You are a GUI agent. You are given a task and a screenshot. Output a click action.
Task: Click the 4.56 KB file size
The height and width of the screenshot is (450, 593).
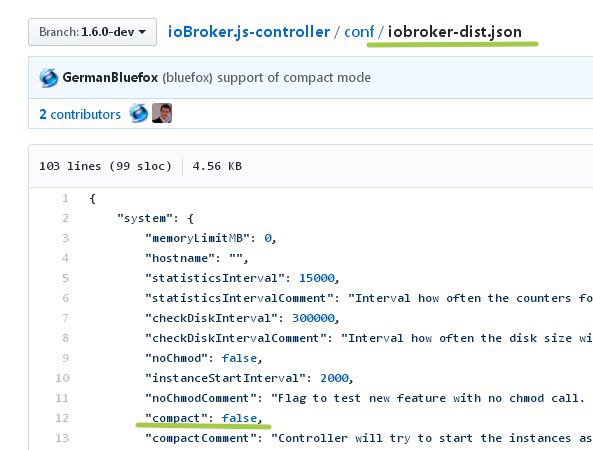coord(217,166)
